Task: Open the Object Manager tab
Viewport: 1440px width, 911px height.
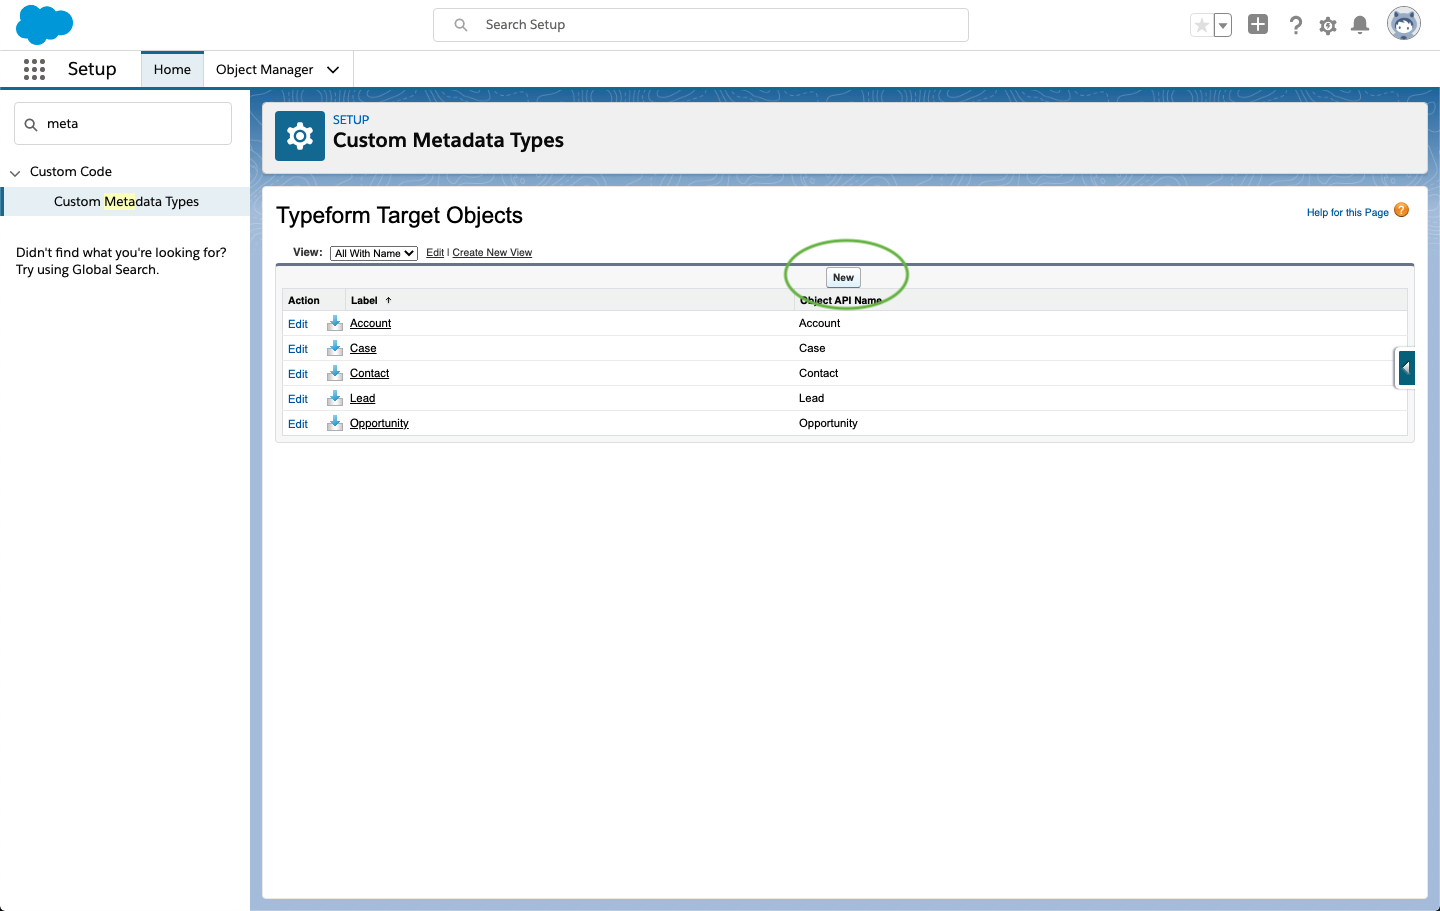Action: [264, 69]
